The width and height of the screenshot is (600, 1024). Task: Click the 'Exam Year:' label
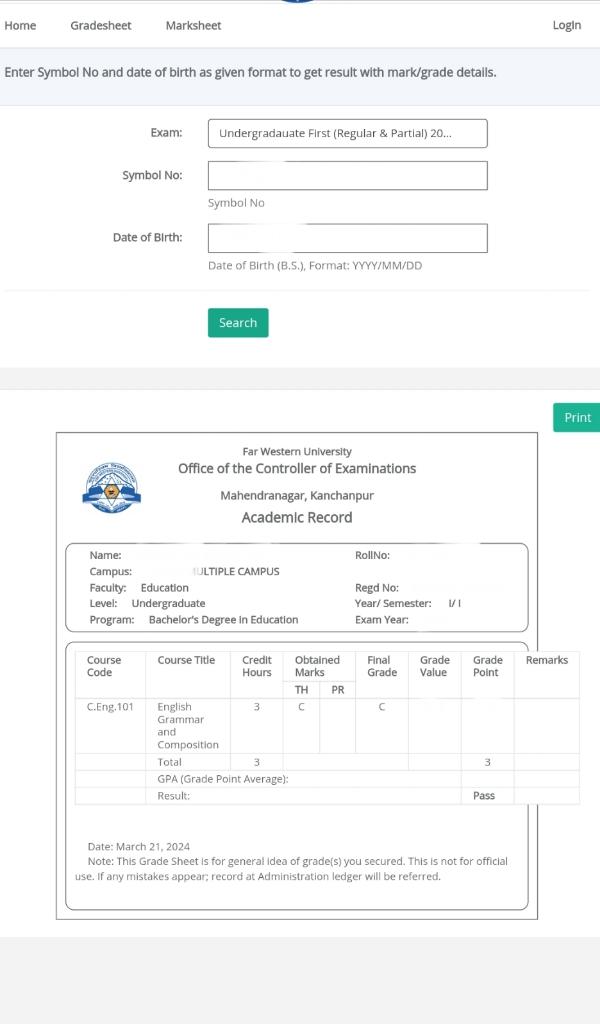tap(382, 620)
